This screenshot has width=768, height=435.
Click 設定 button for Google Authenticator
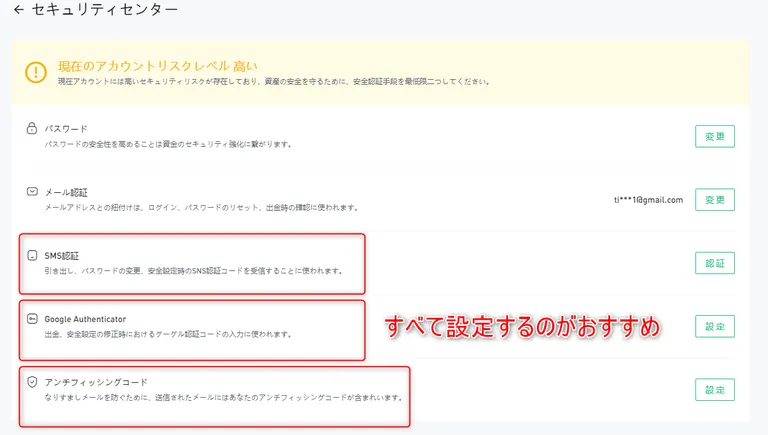pyautogui.click(x=715, y=326)
